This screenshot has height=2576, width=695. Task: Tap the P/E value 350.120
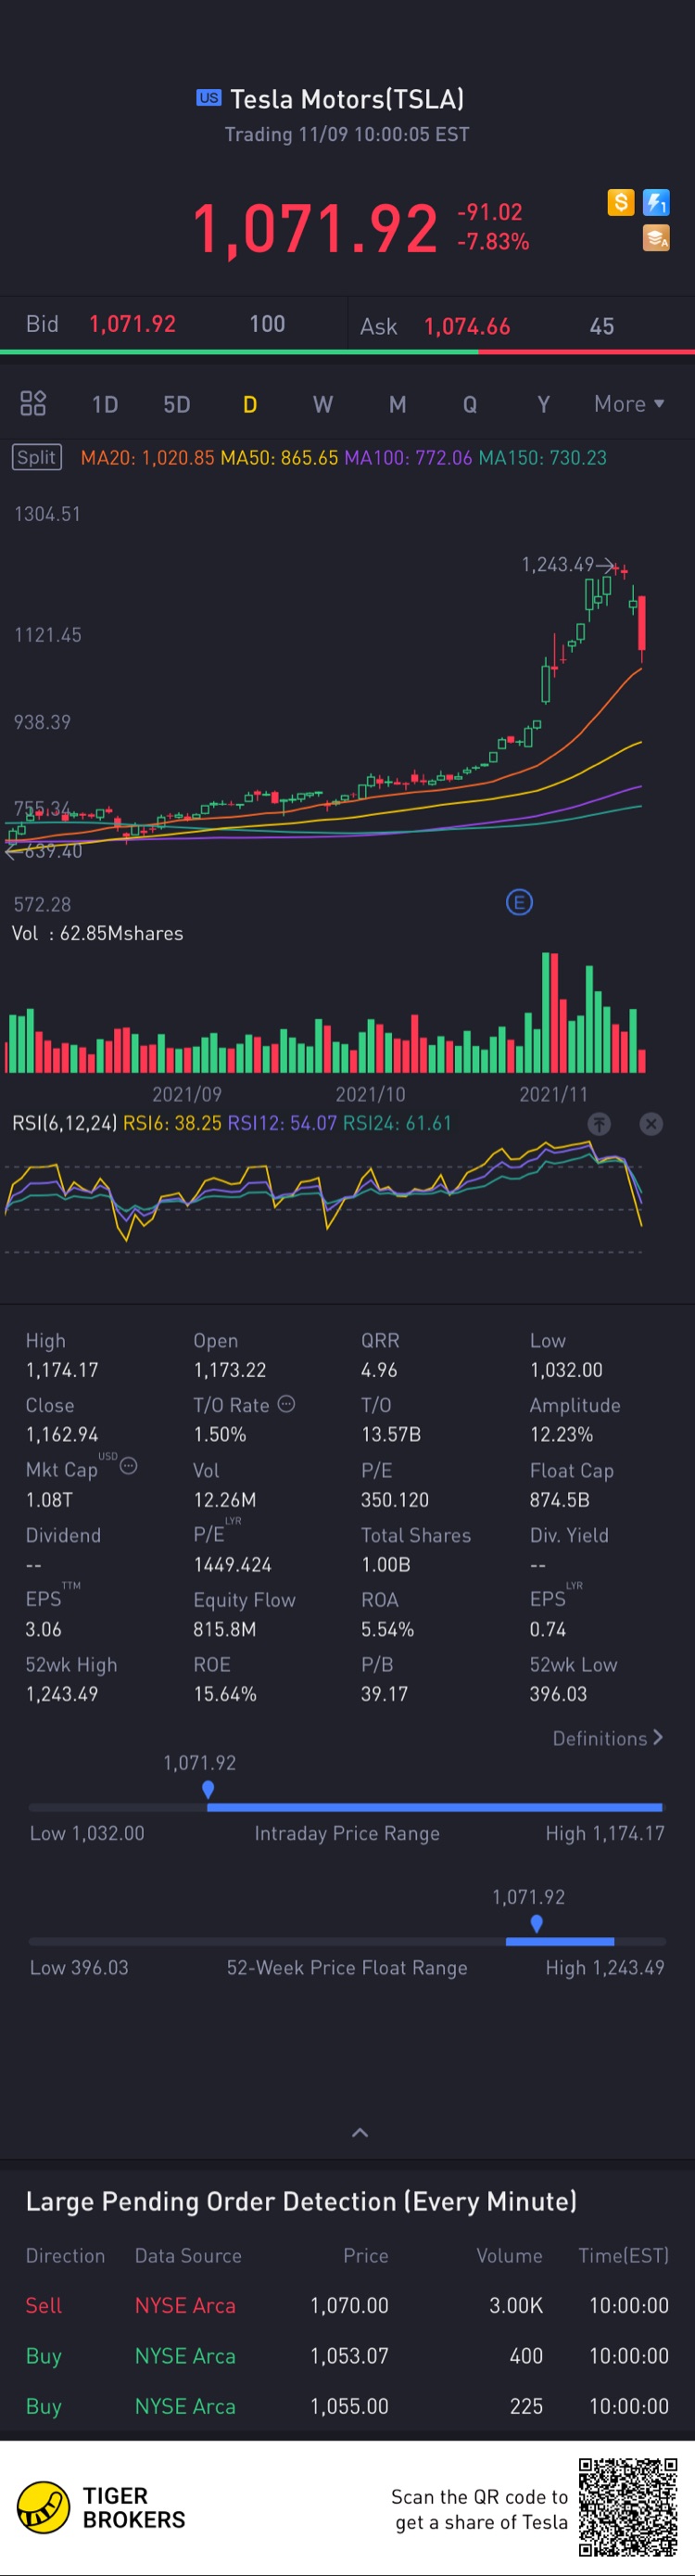click(395, 1500)
